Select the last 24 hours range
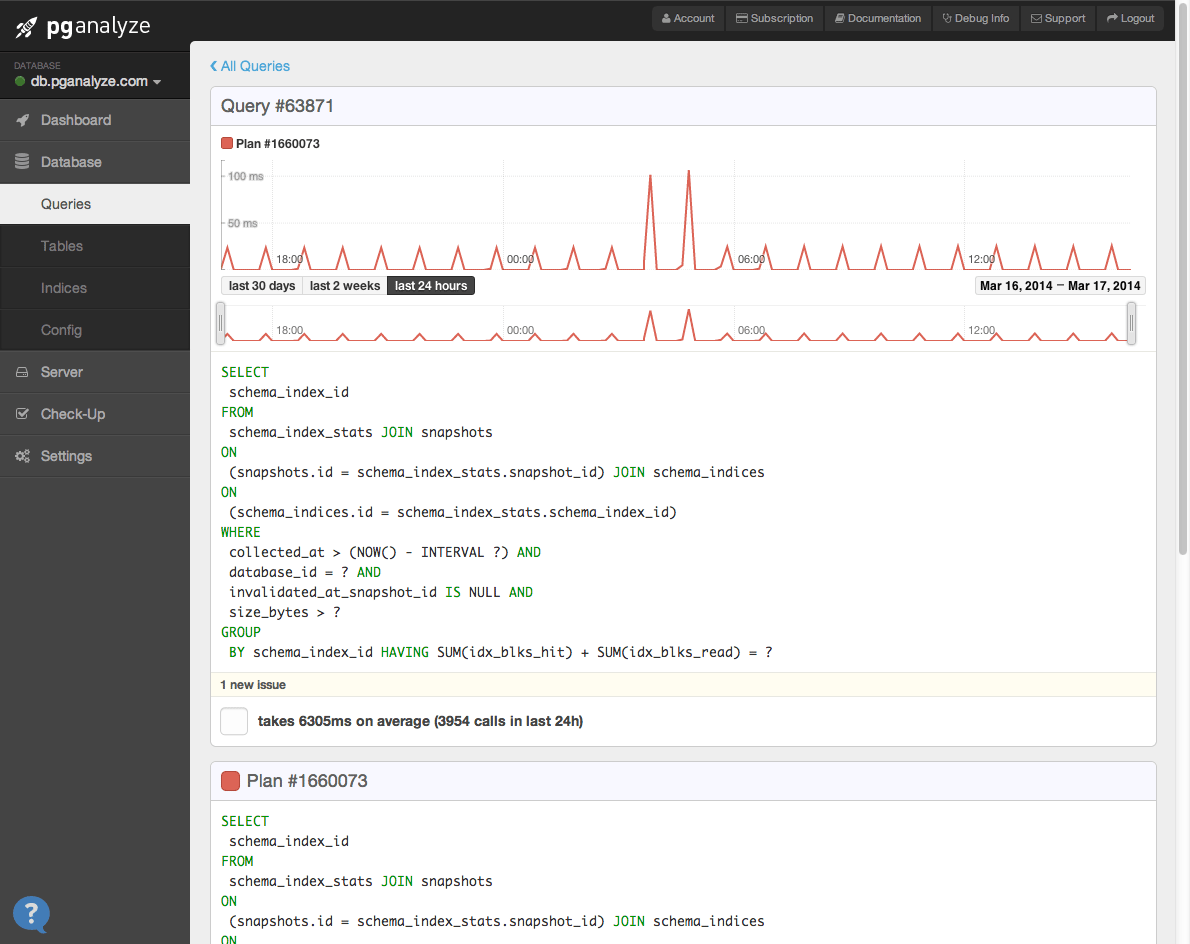1190x944 pixels. pos(430,285)
